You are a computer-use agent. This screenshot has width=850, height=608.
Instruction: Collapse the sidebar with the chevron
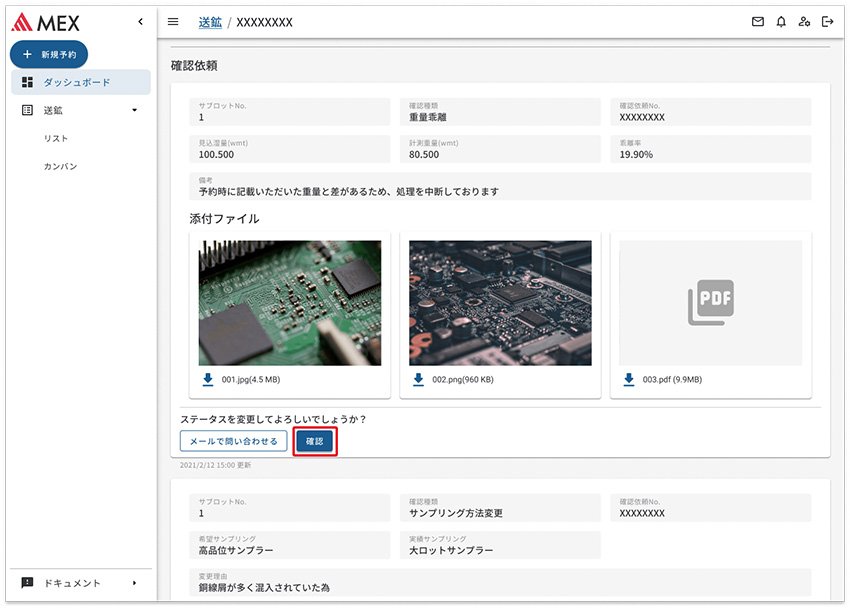141,22
